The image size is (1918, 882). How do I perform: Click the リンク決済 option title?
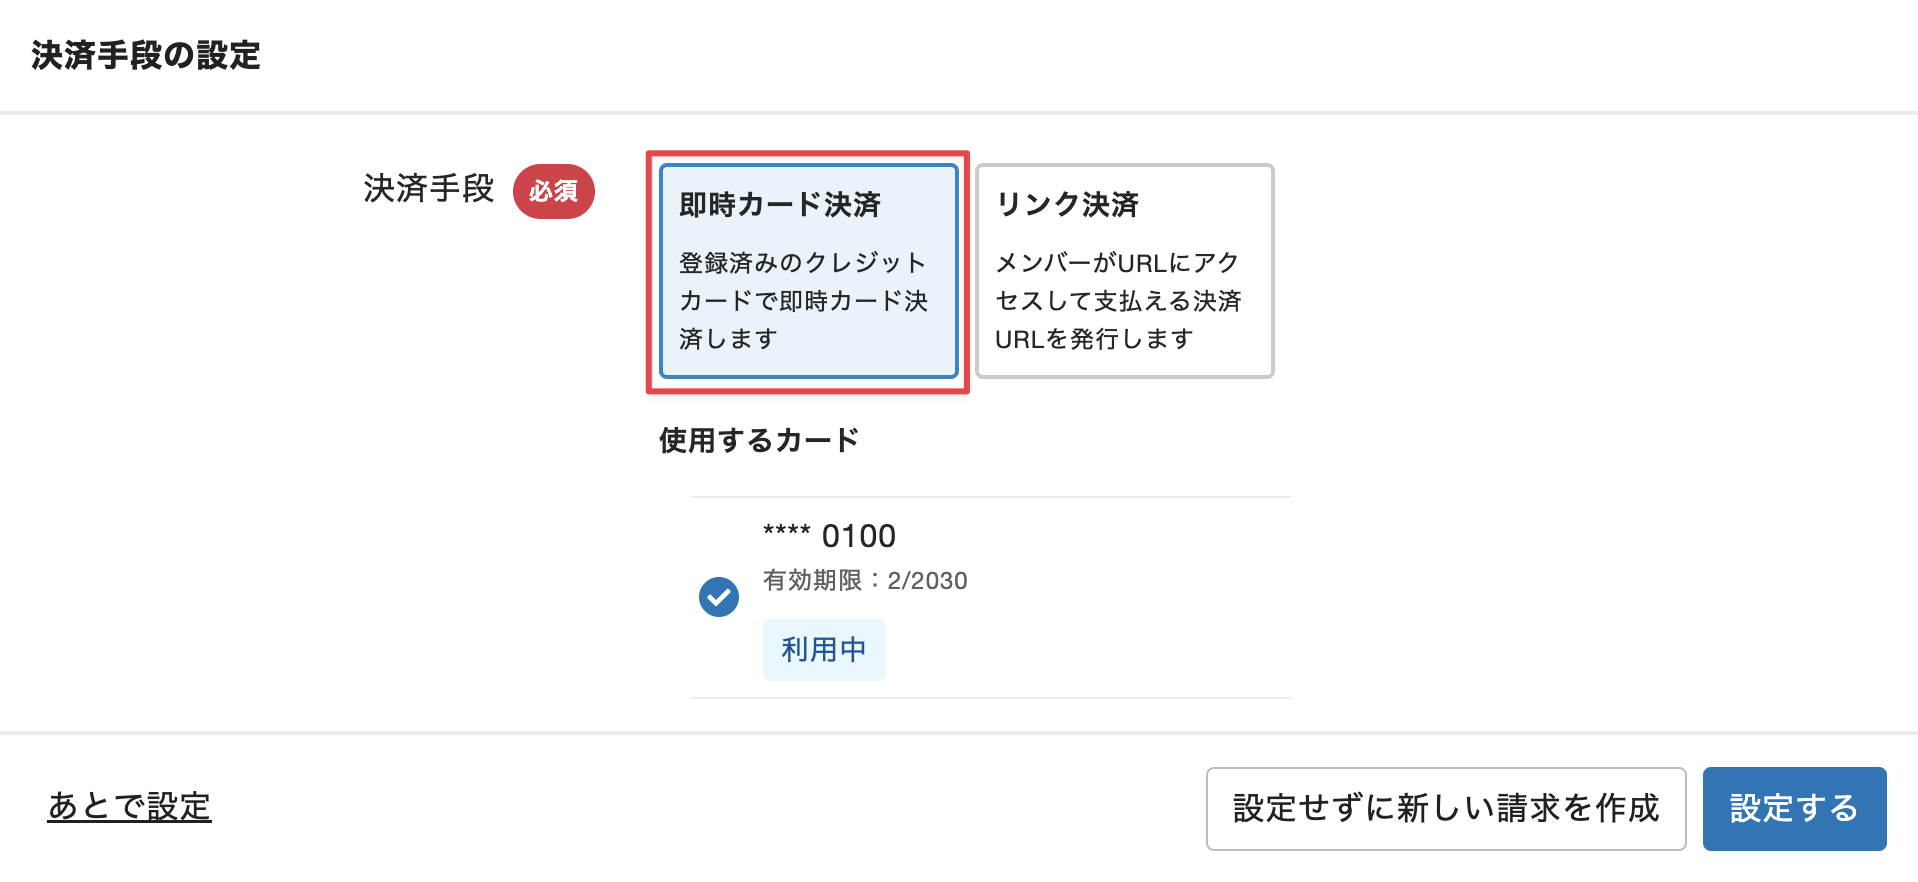pos(1068,204)
